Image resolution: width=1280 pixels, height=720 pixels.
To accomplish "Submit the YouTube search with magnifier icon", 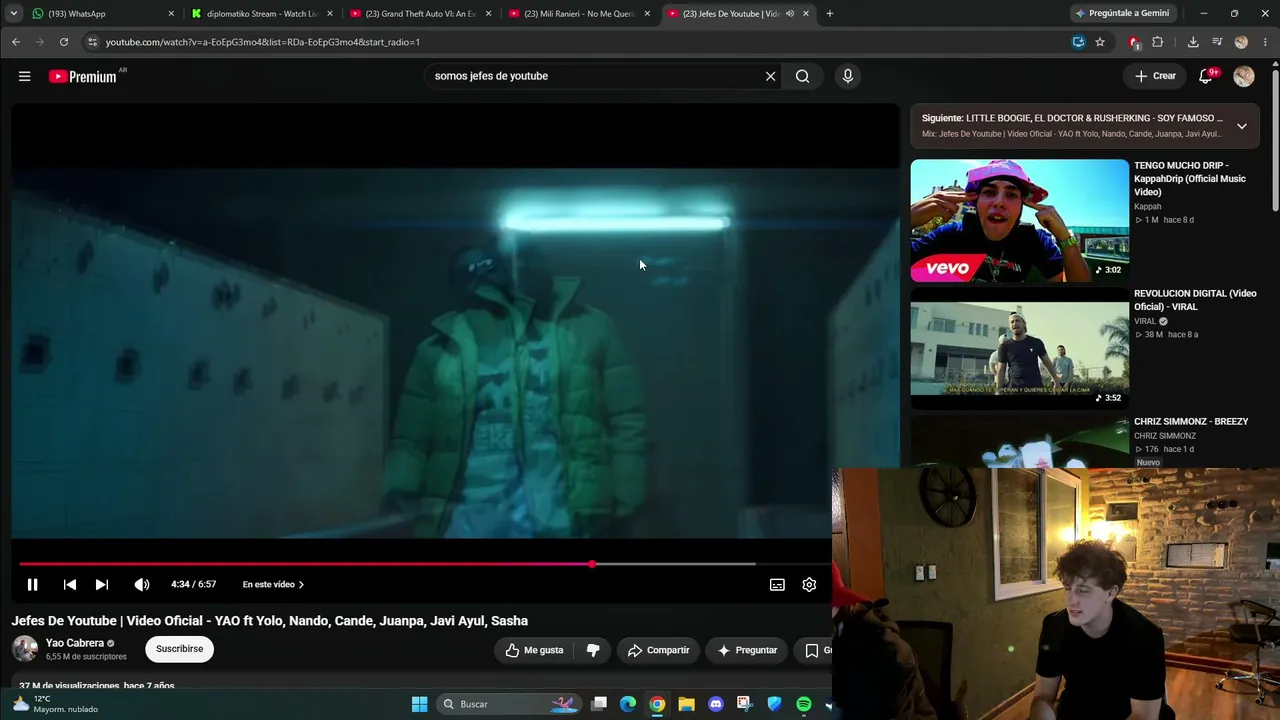I will point(802,76).
